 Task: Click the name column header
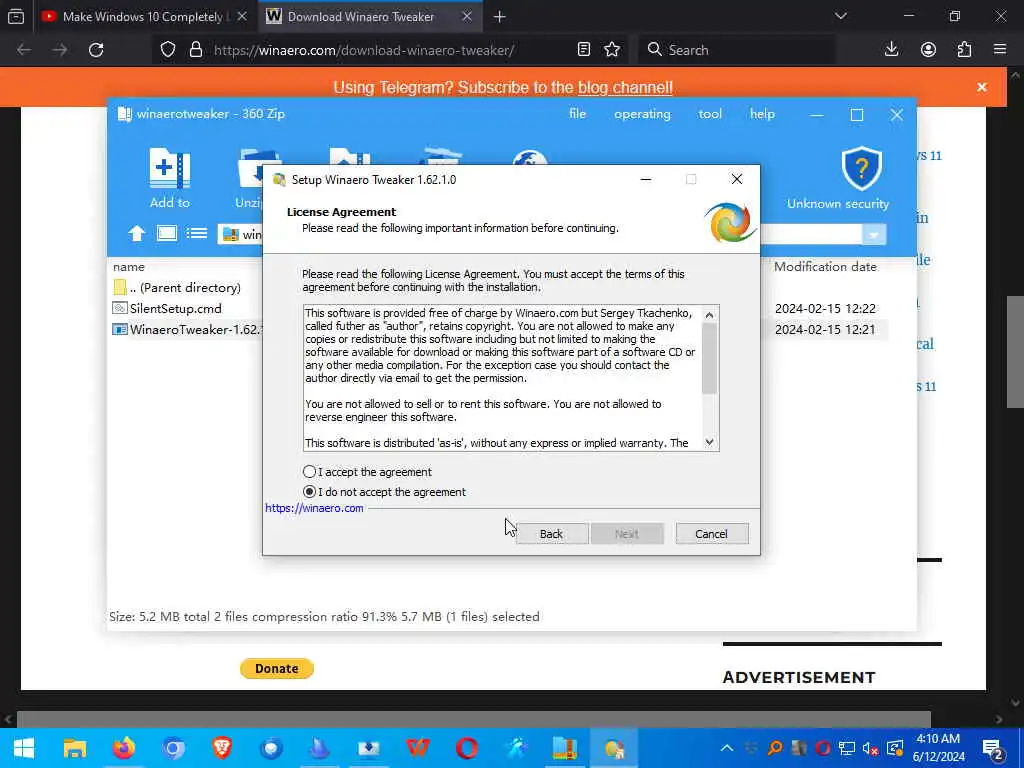tap(129, 266)
